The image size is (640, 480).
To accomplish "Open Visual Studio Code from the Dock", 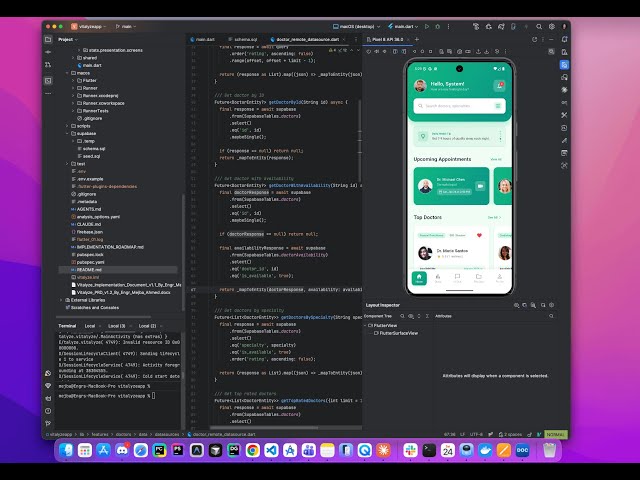I will click(271, 451).
